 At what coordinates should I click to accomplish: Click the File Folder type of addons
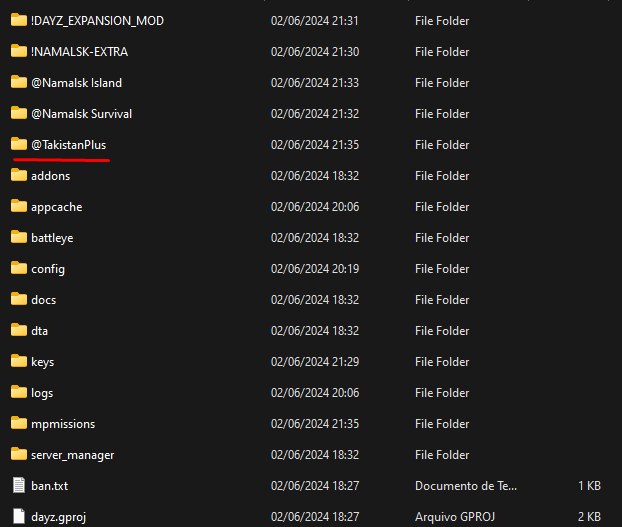point(442,176)
